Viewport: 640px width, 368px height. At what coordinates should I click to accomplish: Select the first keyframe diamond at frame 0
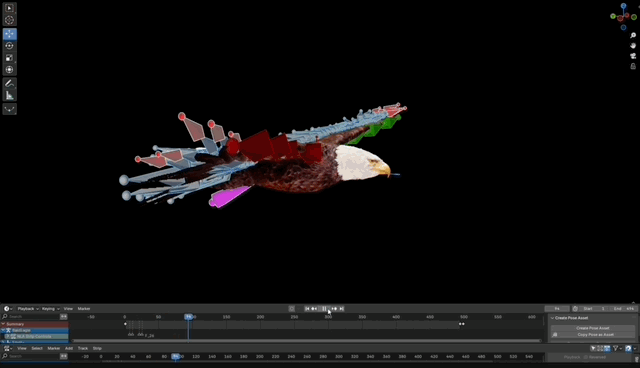125,324
